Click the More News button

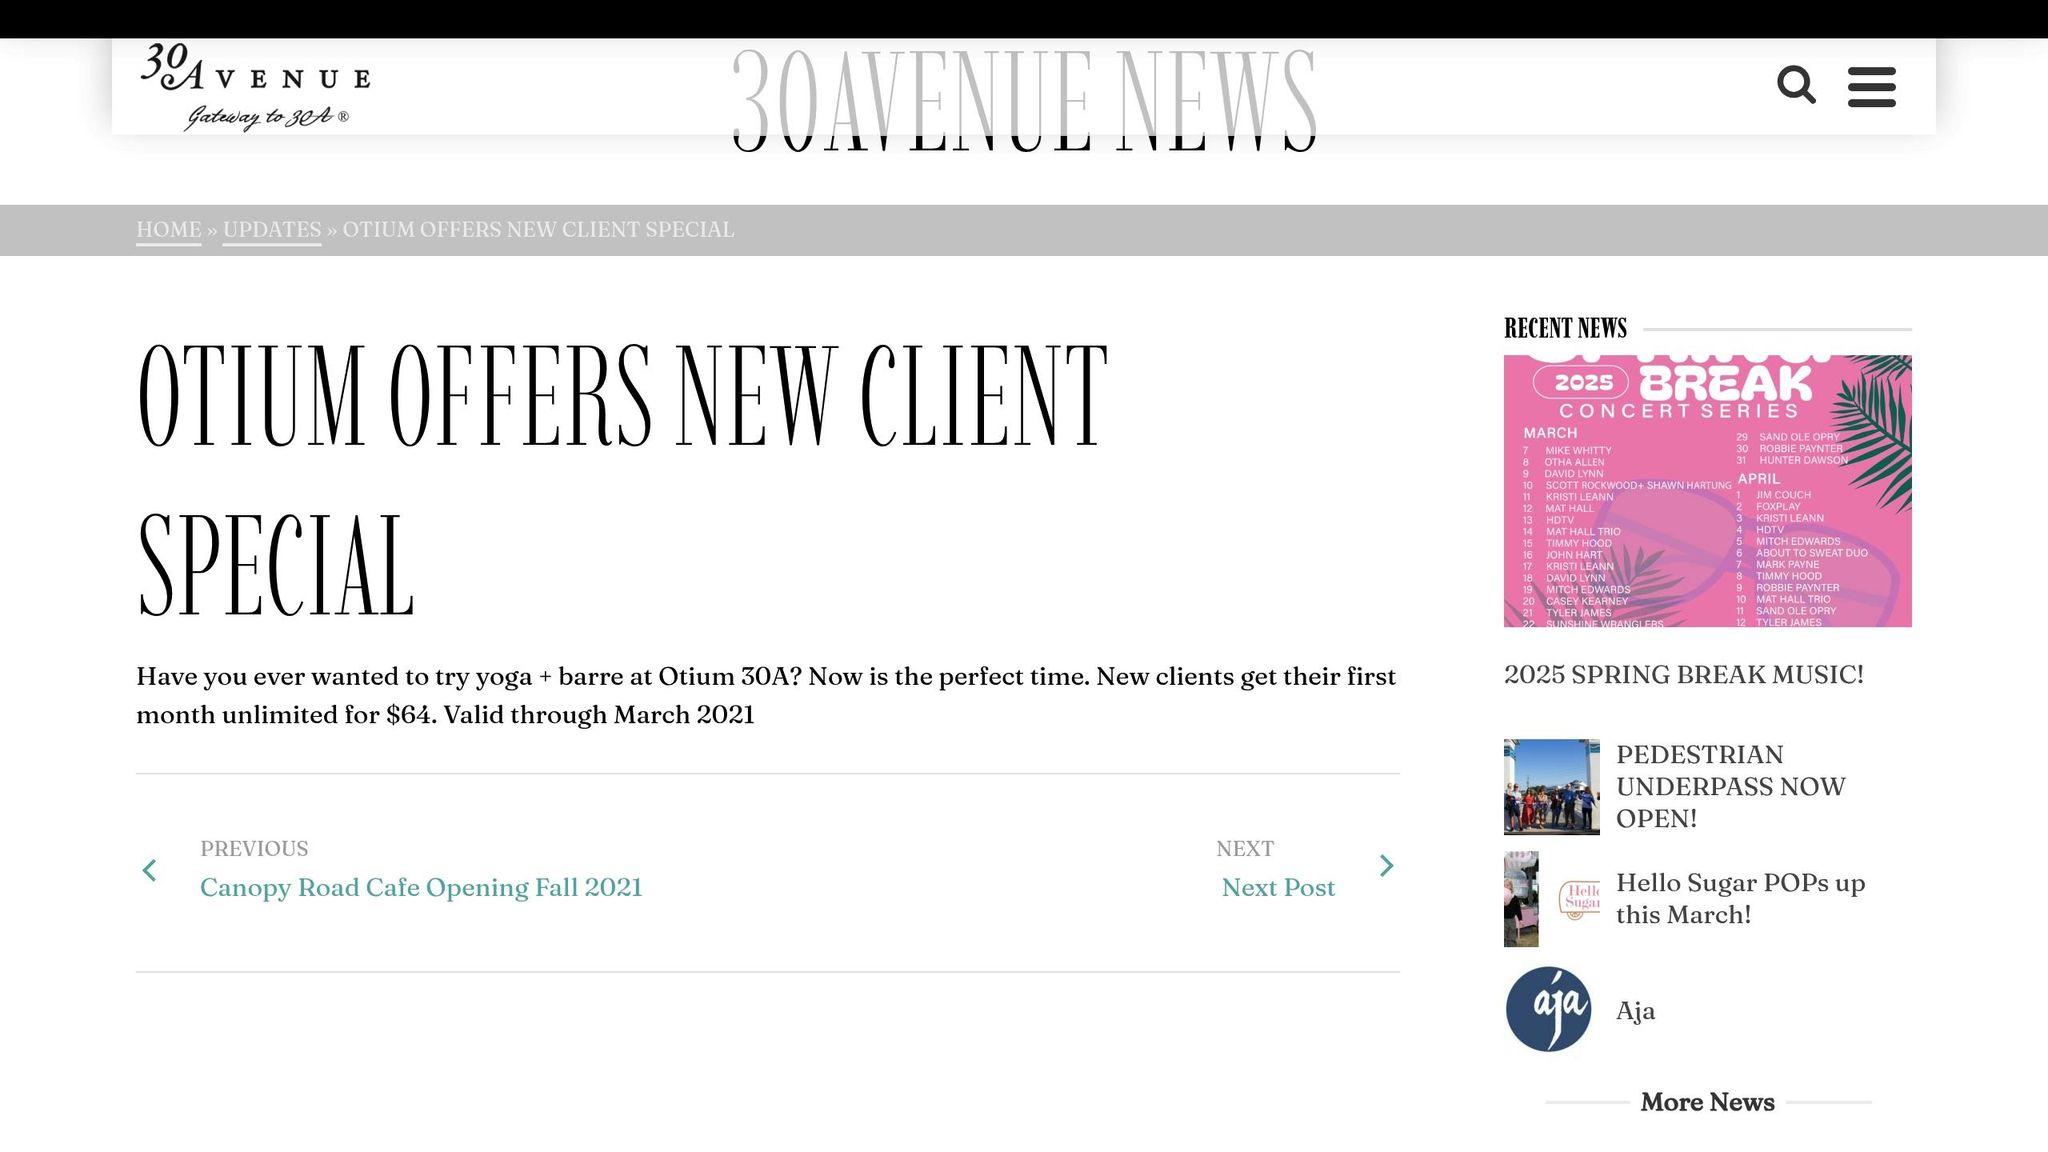(1707, 1102)
